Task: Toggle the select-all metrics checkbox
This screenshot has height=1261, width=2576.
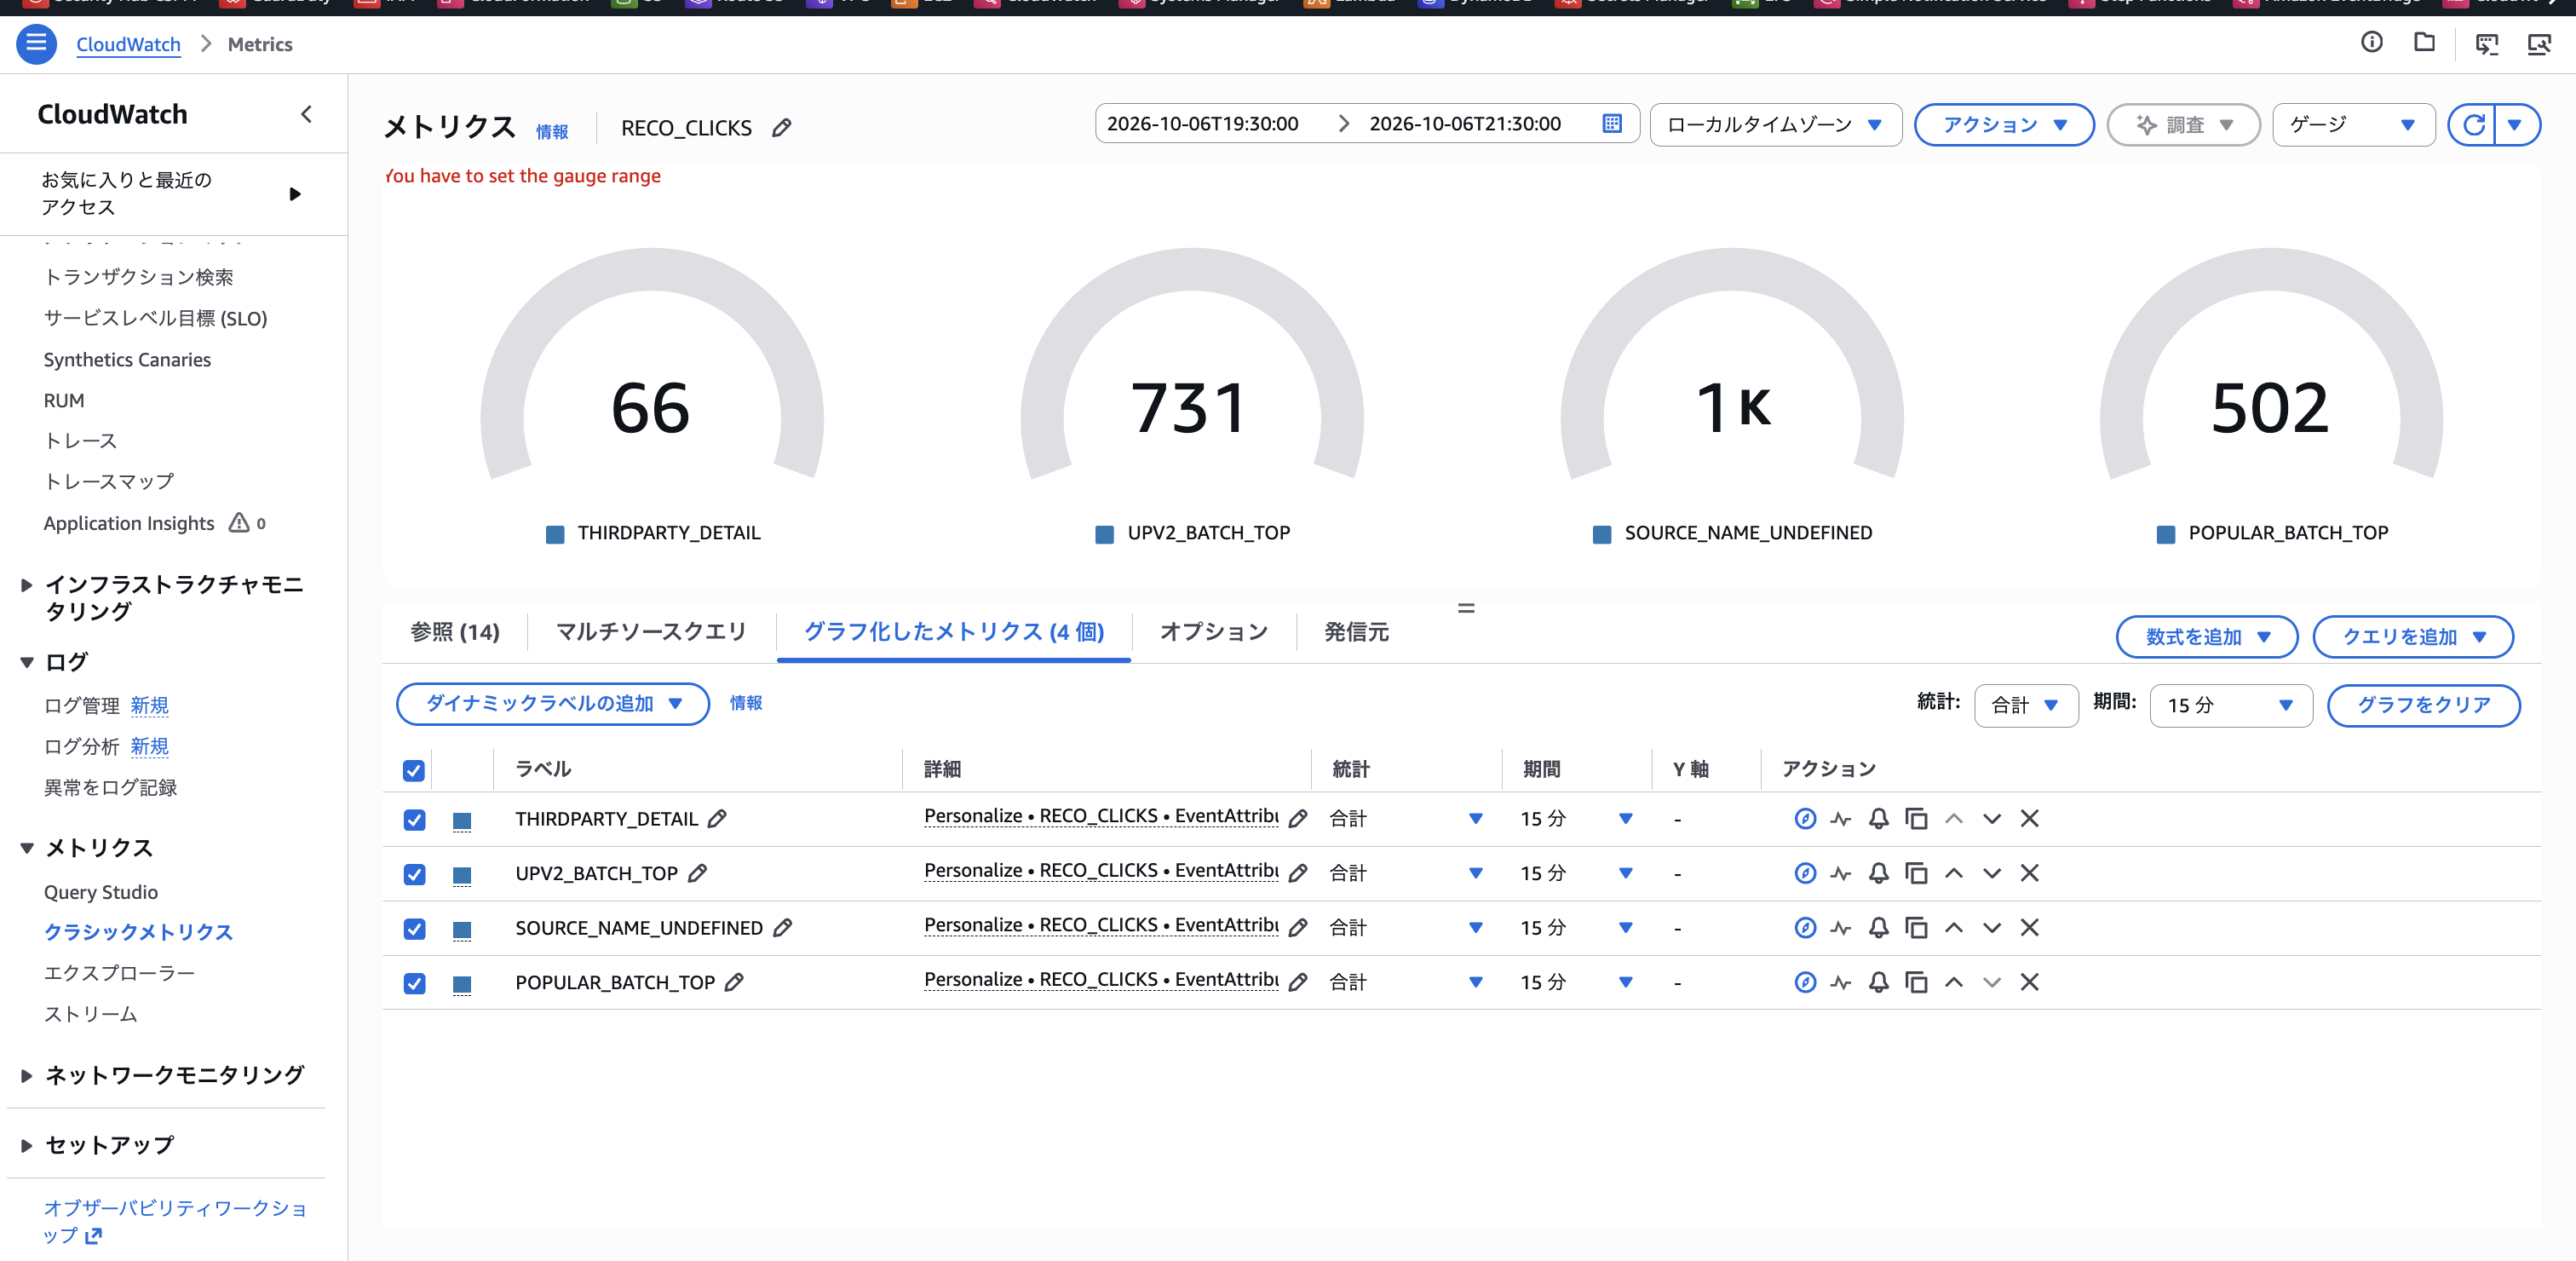Action: [414, 770]
